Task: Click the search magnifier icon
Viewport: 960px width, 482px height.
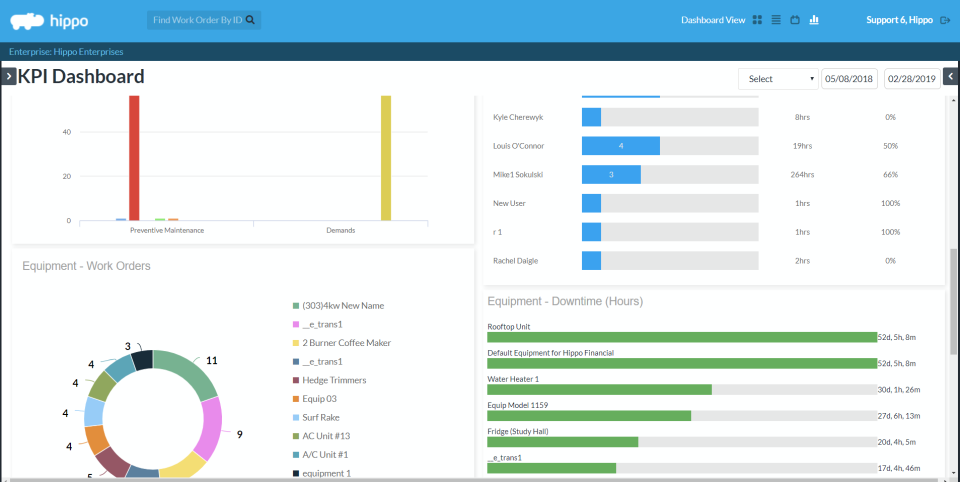Action: [250, 20]
